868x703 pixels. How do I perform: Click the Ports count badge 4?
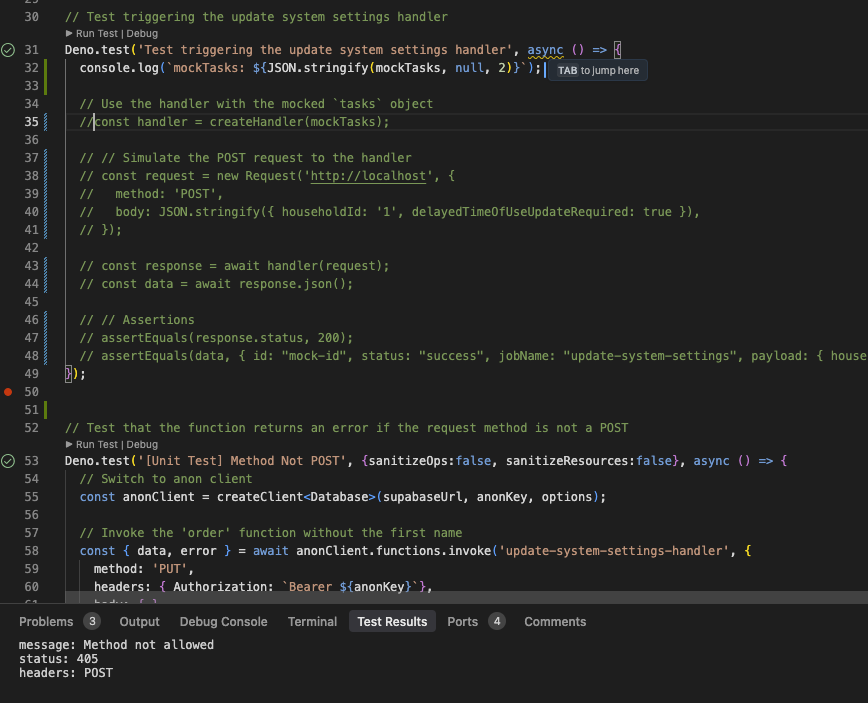[x=497, y=621]
